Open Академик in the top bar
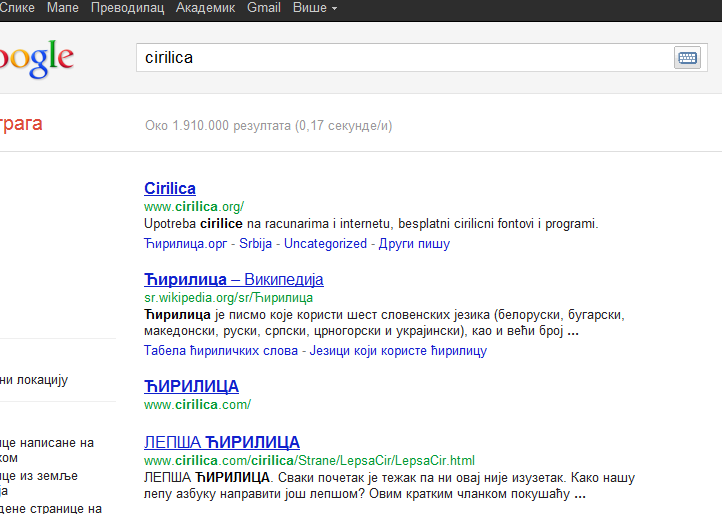This screenshot has height=514, width=722. pos(205,8)
